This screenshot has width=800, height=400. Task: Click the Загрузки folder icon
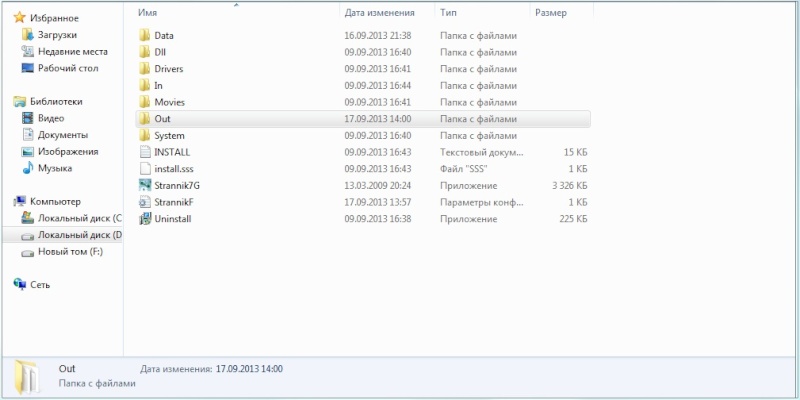pos(28,35)
